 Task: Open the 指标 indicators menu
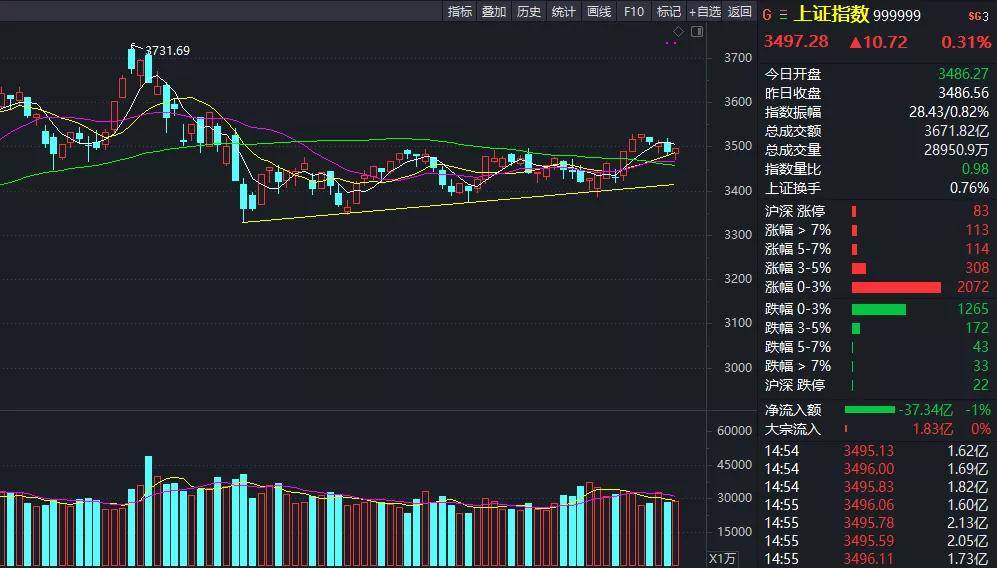tap(459, 11)
